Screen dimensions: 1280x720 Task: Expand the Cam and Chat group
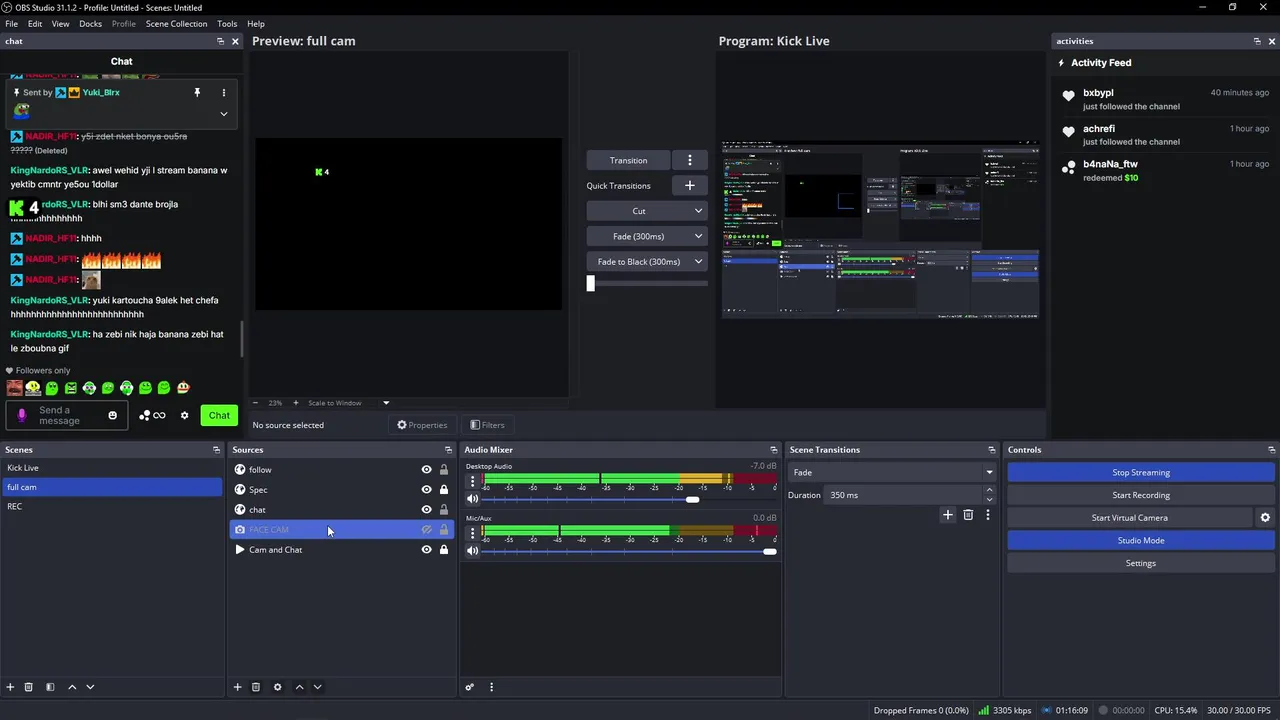point(239,550)
